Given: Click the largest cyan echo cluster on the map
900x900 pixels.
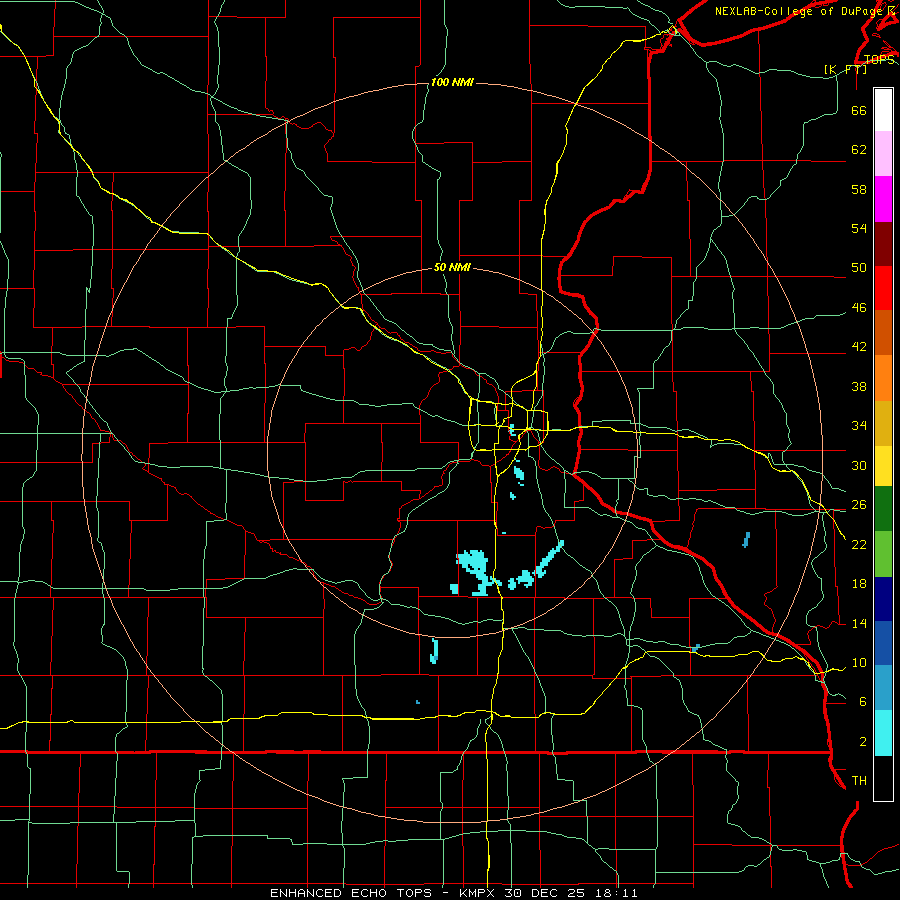Looking at the screenshot, I should point(474,571).
